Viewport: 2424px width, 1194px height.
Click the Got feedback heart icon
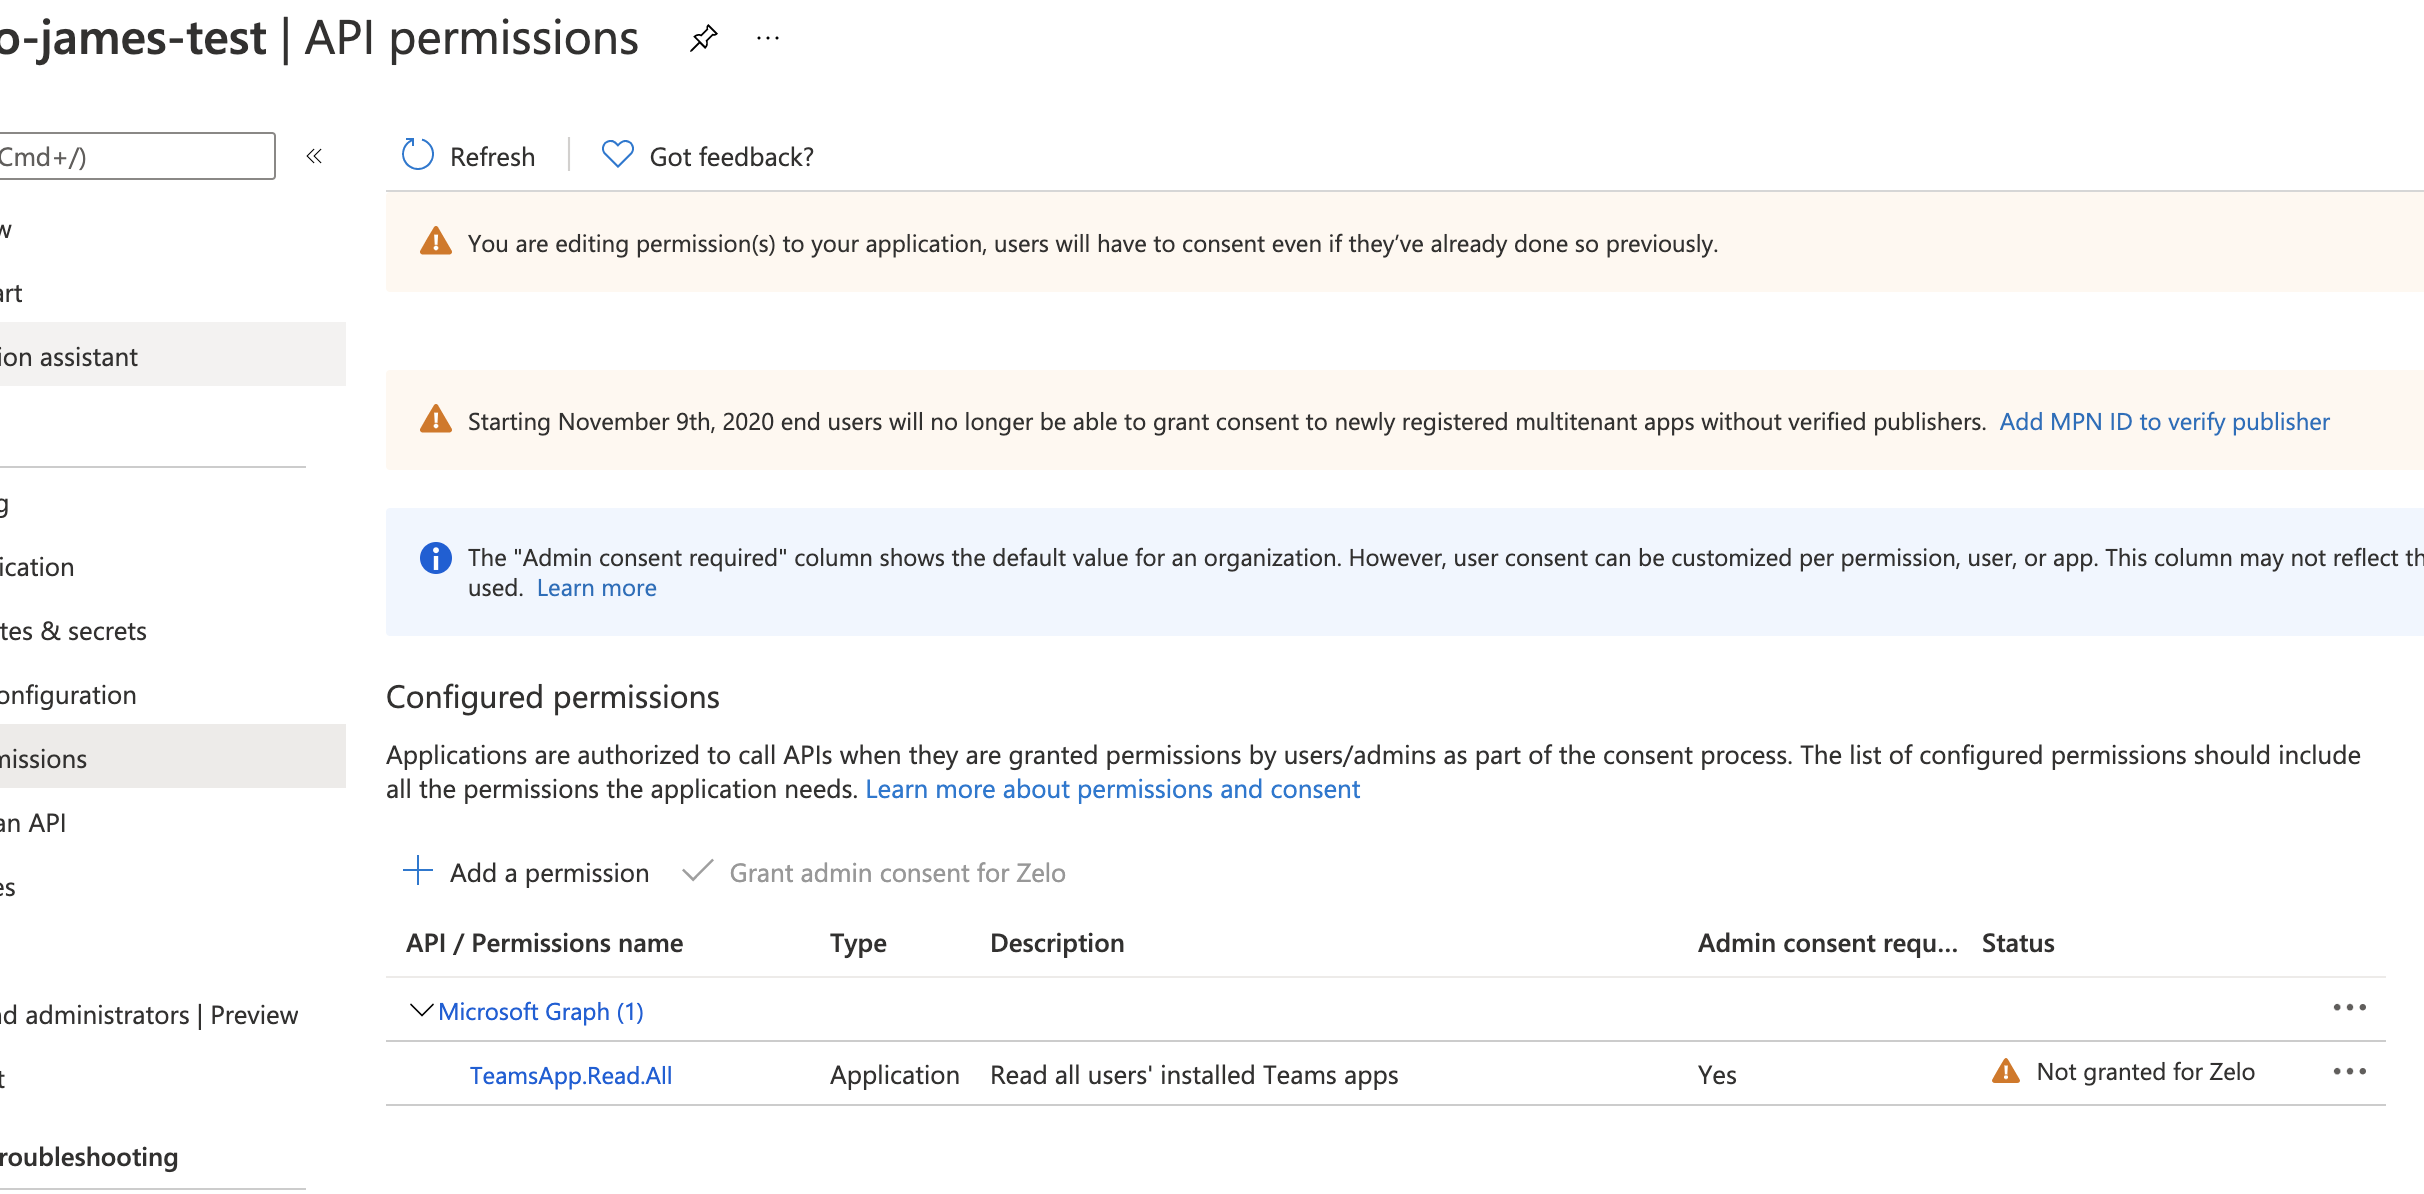coord(617,153)
